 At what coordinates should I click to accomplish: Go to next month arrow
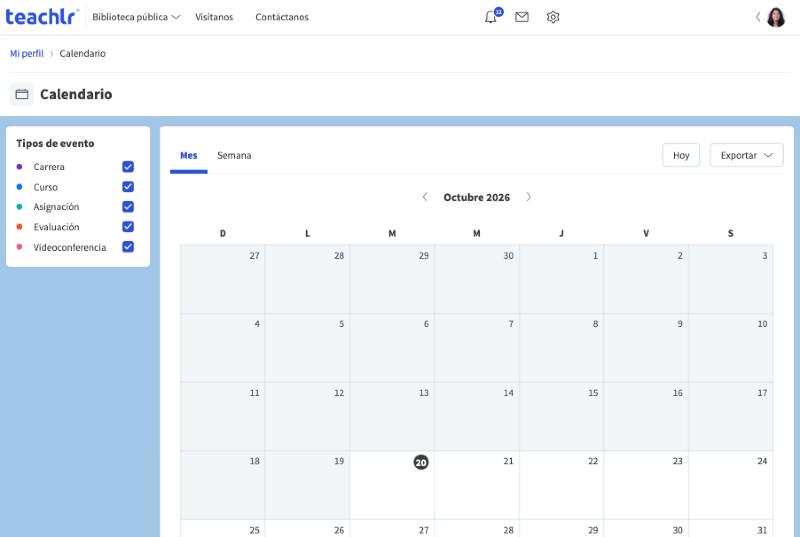pyautogui.click(x=528, y=197)
